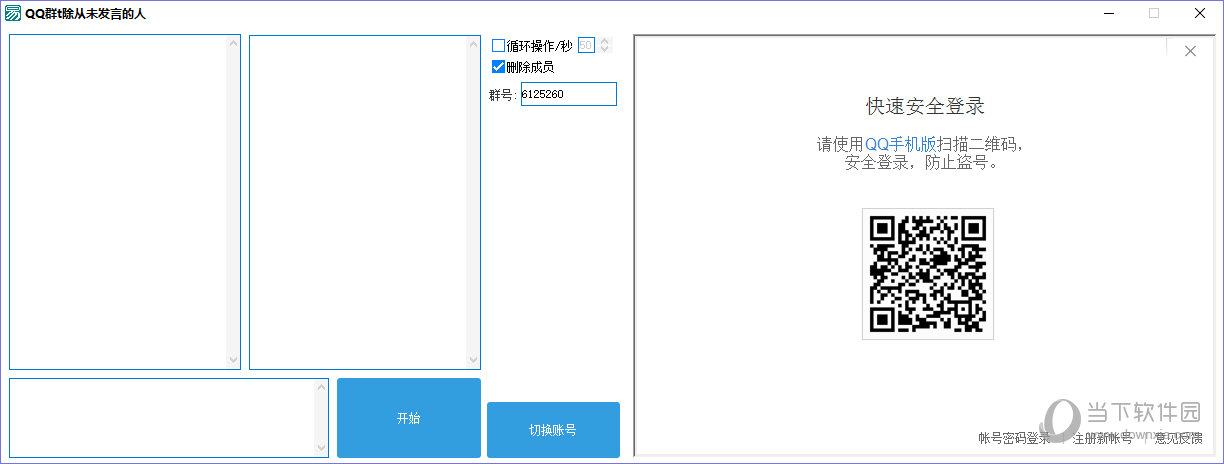1224x464 pixels.
Task: Decrease the loop seconds spinner value
Action: pyautogui.click(x=604, y=49)
